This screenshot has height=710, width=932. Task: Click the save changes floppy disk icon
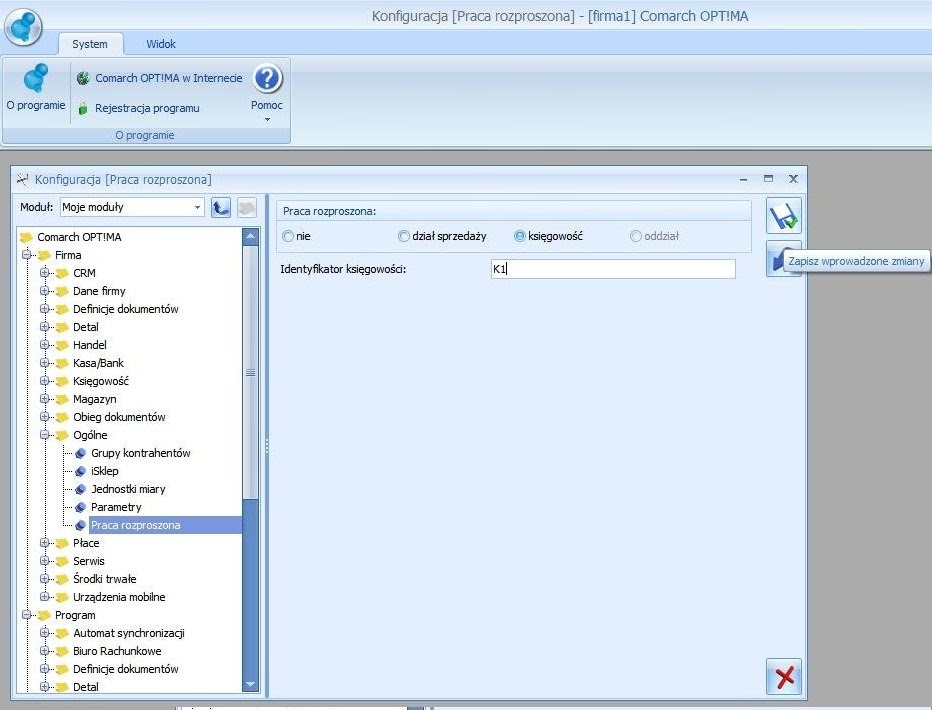click(784, 216)
